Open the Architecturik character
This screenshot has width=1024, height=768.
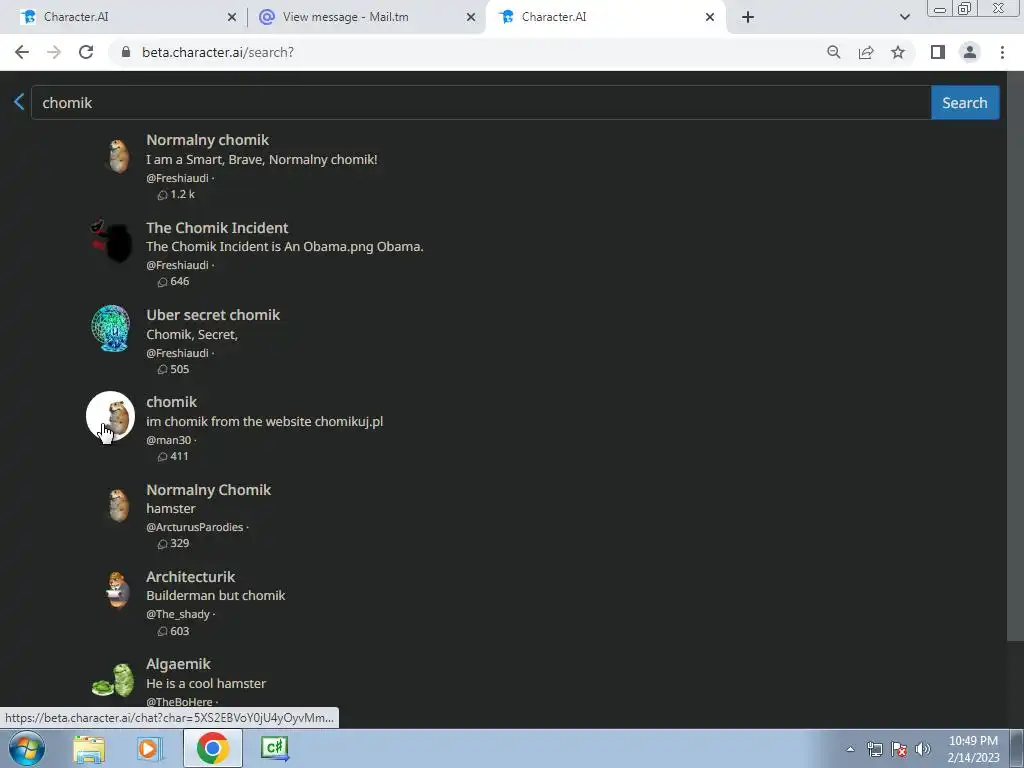tap(191, 577)
